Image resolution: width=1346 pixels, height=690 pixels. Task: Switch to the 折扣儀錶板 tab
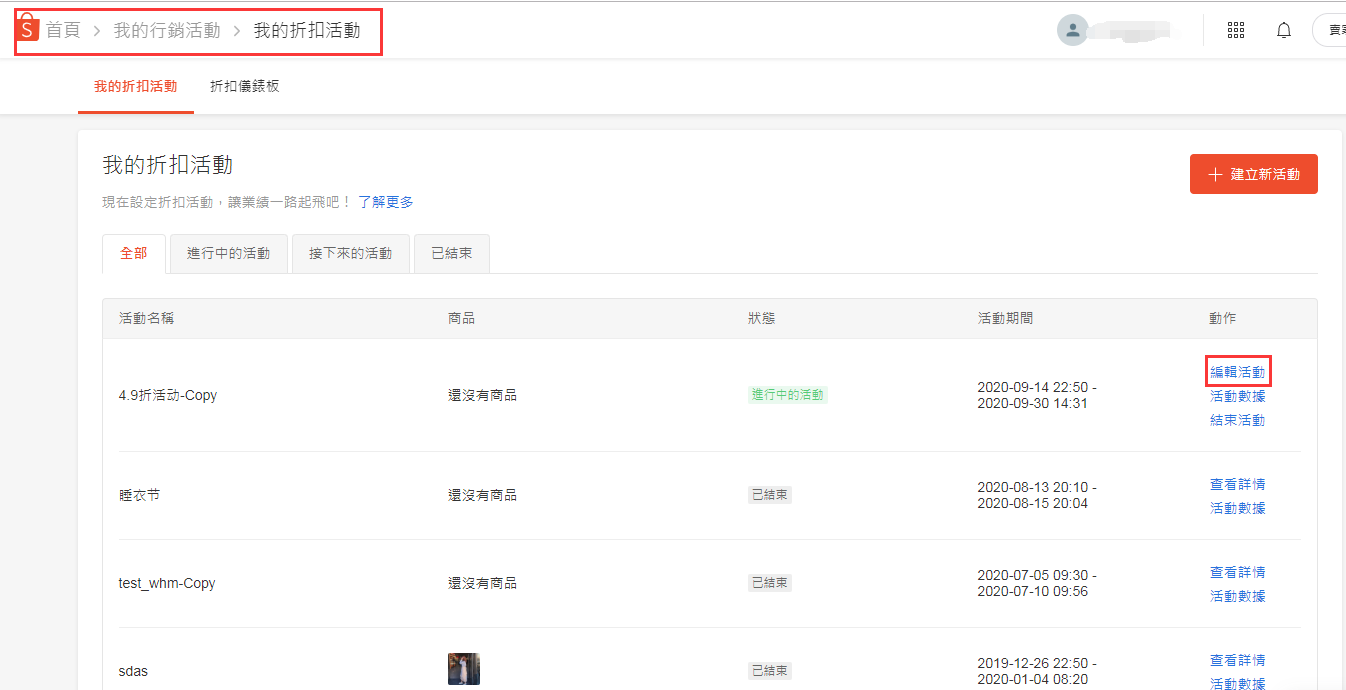245,86
